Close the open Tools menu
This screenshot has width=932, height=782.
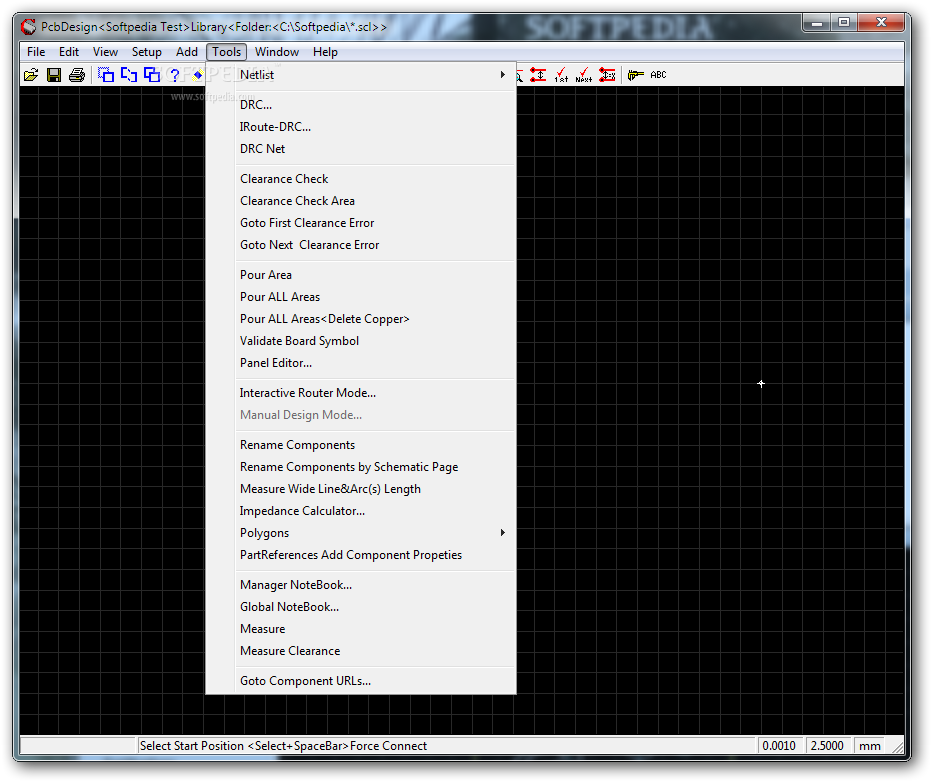[226, 52]
